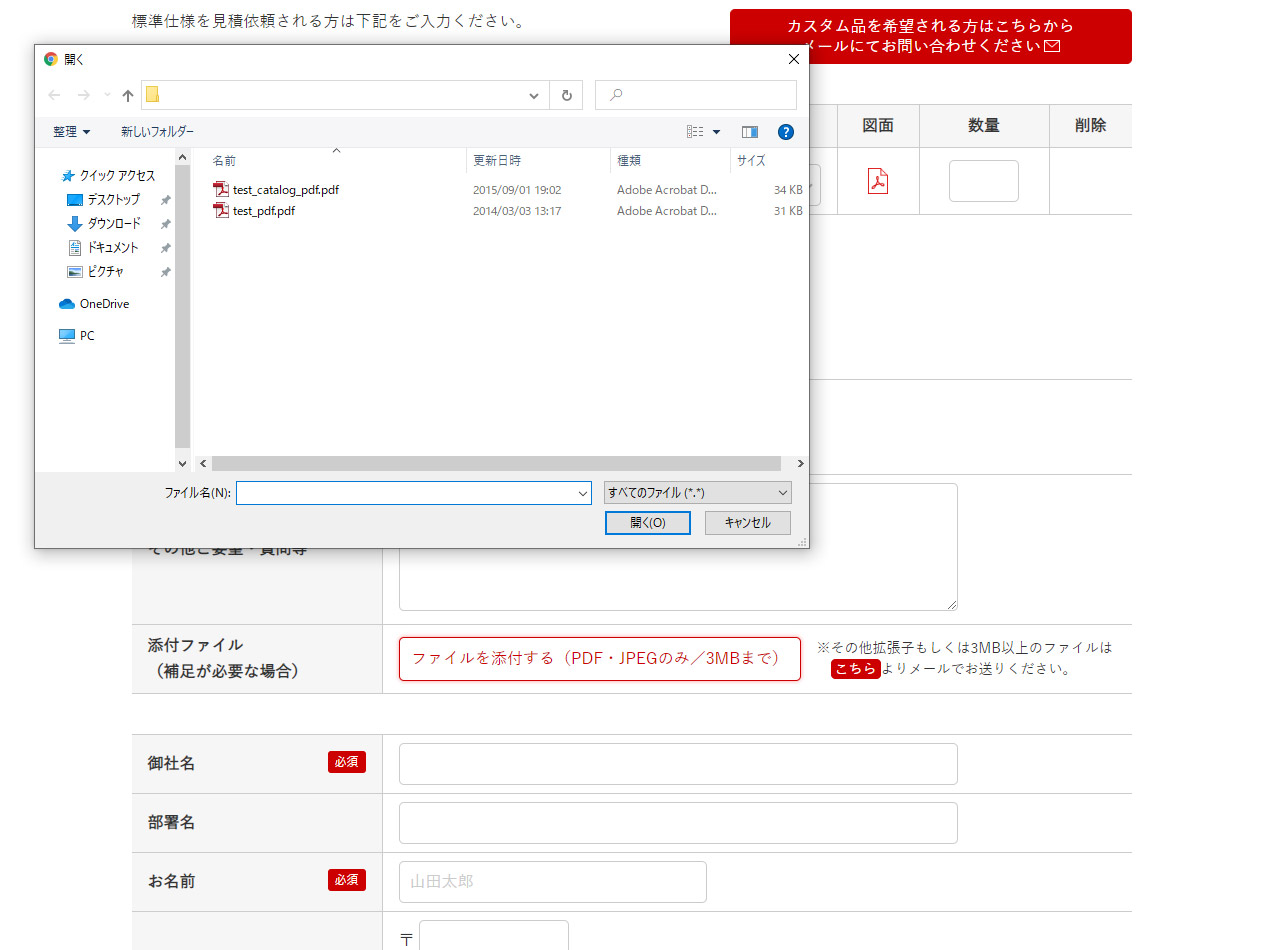This screenshot has width=1263, height=950.
Task: Click PDF icon of test_catalog_pdf.pdf
Action: 222,189
